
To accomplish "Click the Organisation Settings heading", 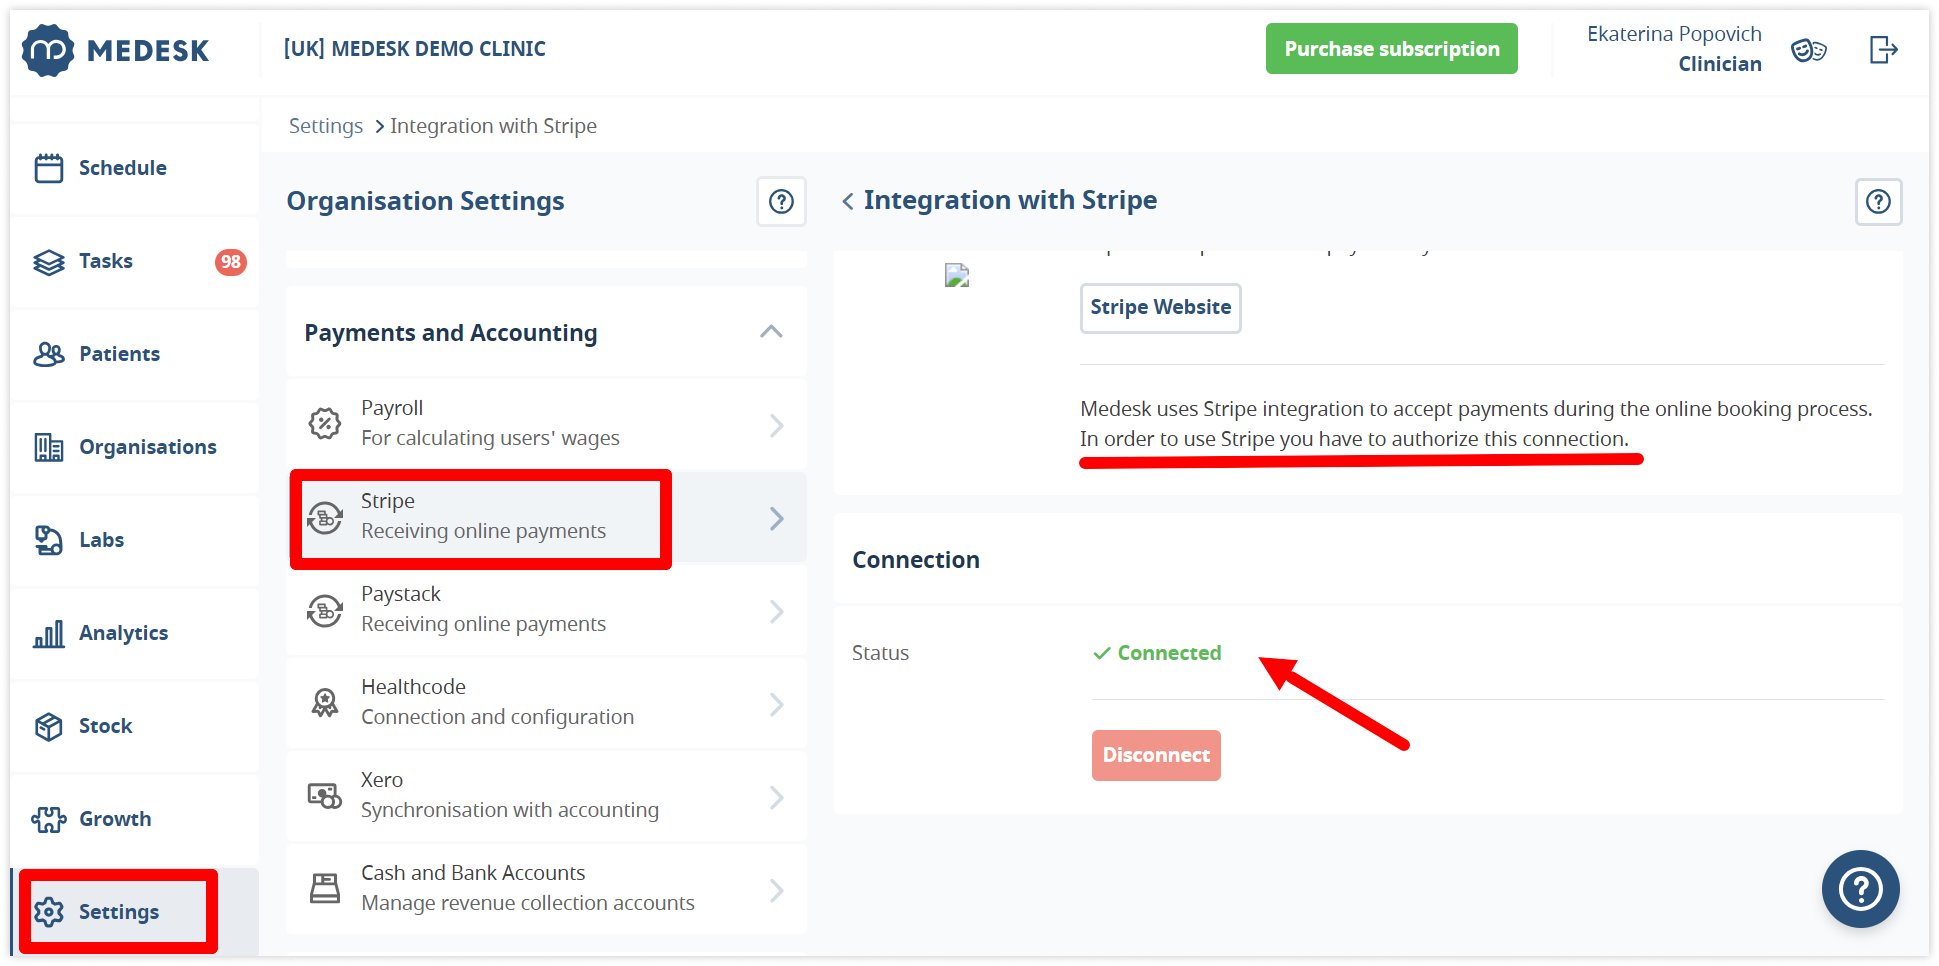I will pos(425,201).
